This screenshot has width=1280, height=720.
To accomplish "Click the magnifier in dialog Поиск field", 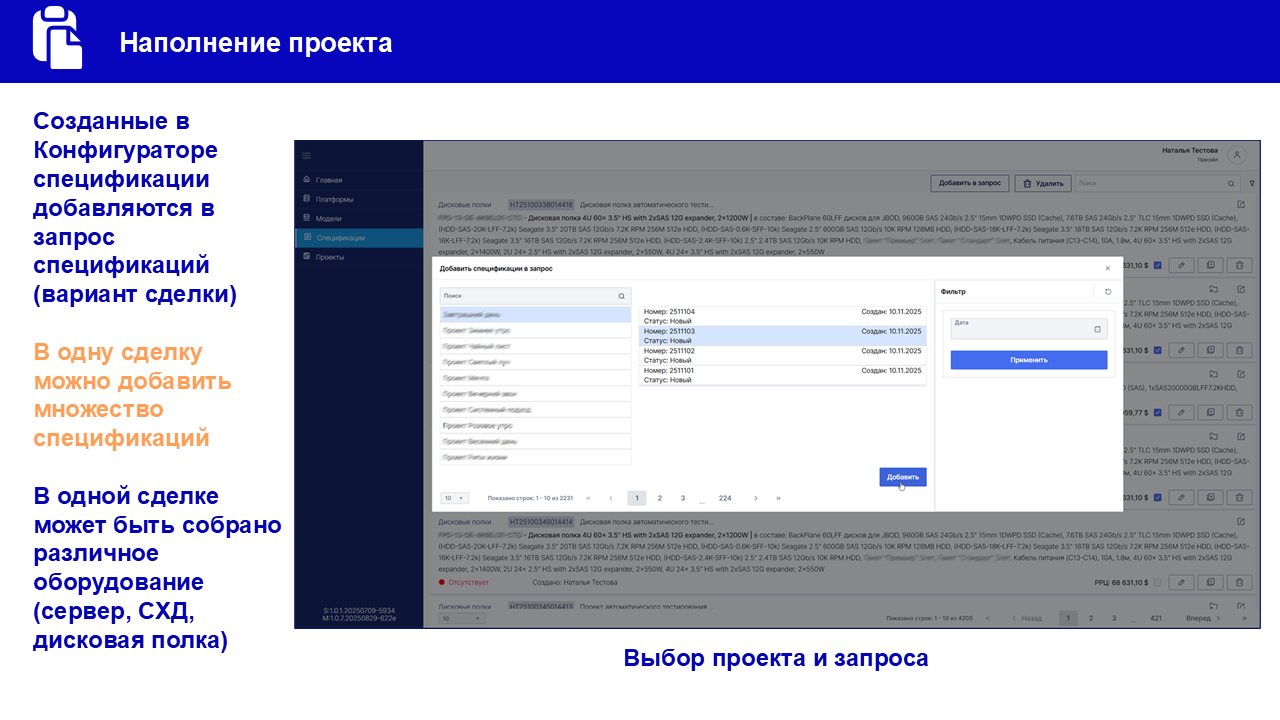I will click(621, 296).
